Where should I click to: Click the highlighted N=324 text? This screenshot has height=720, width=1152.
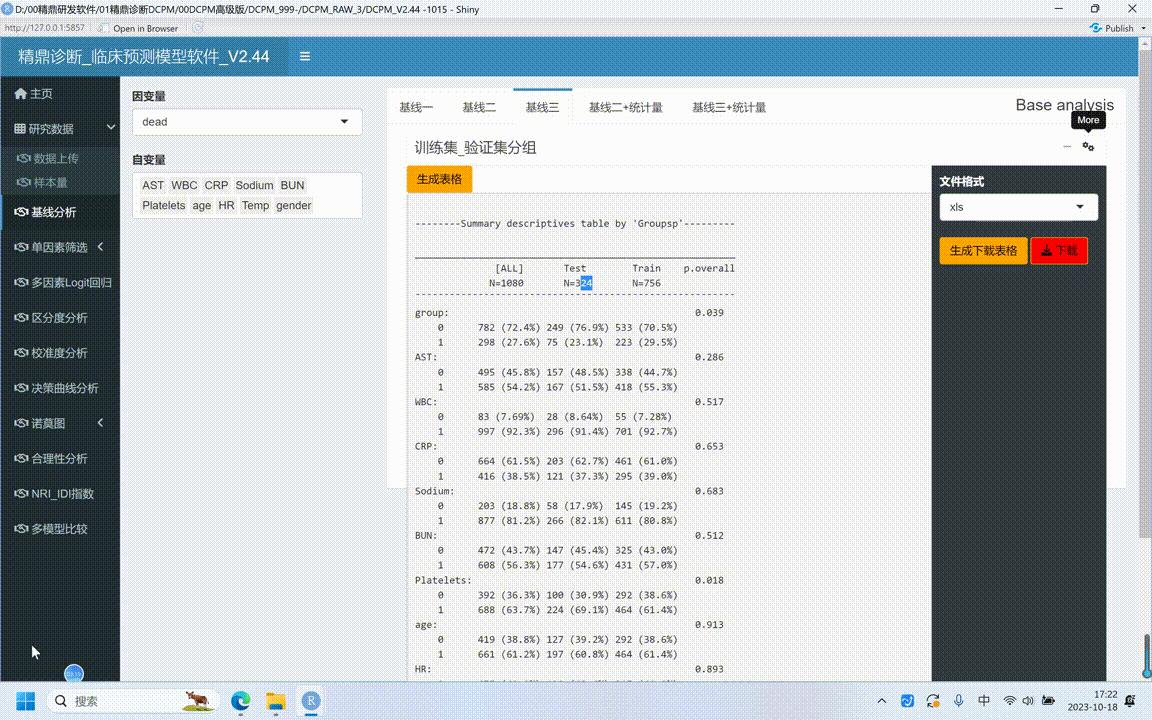tap(577, 284)
